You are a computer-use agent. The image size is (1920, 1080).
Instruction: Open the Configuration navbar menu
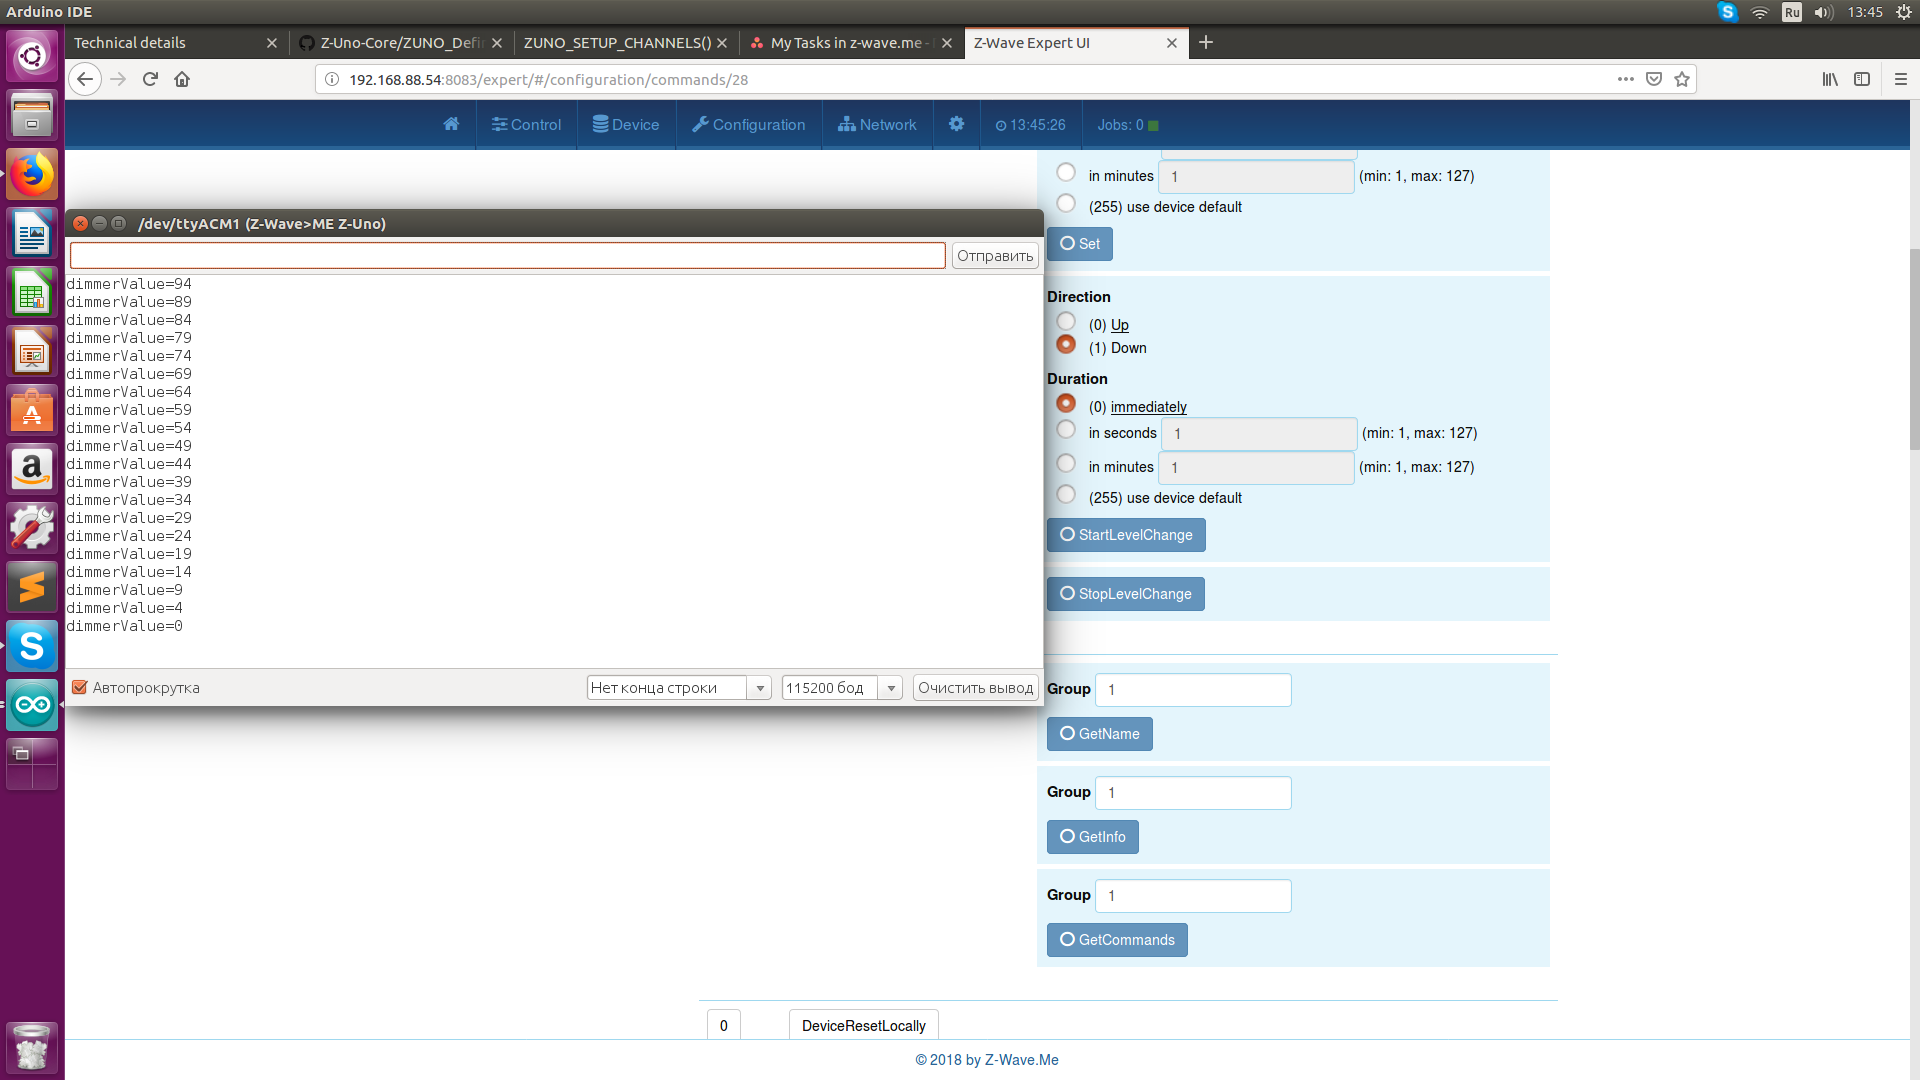click(x=749, y=125)
